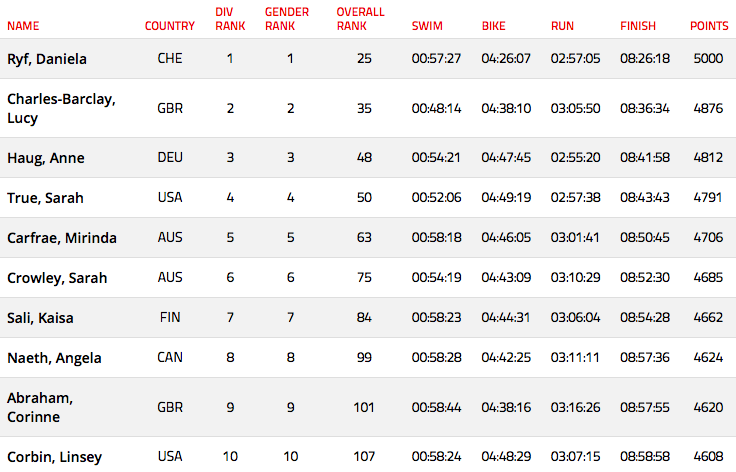The width and height of the screenshot is (736, 472).
Task: Select Abraham, Corinne name
Action: click(x=40, y=407)
